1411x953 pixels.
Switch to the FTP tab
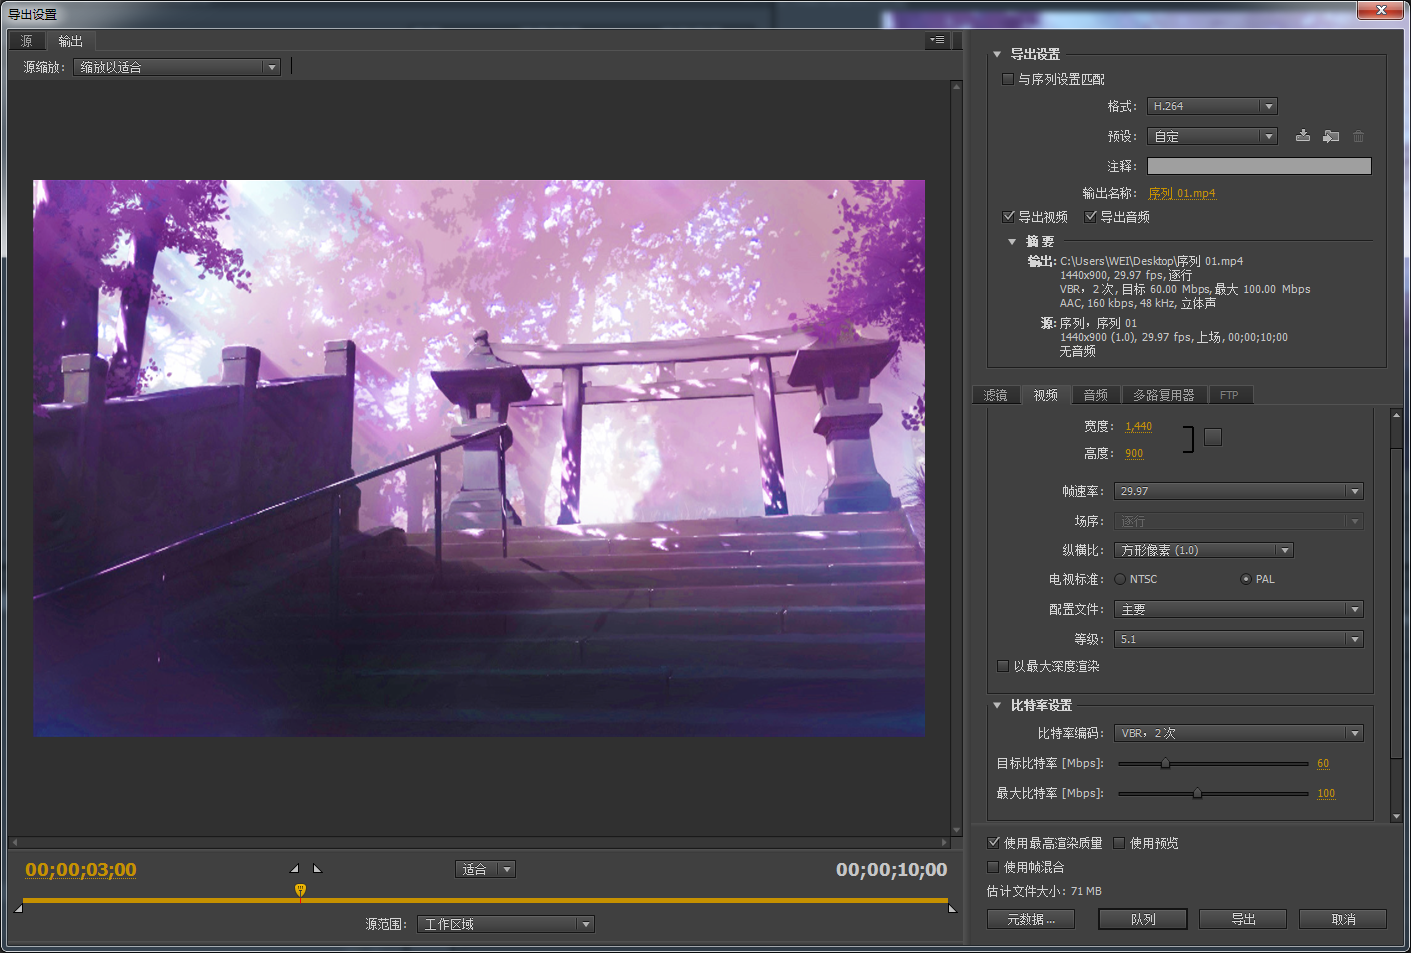1230,395
